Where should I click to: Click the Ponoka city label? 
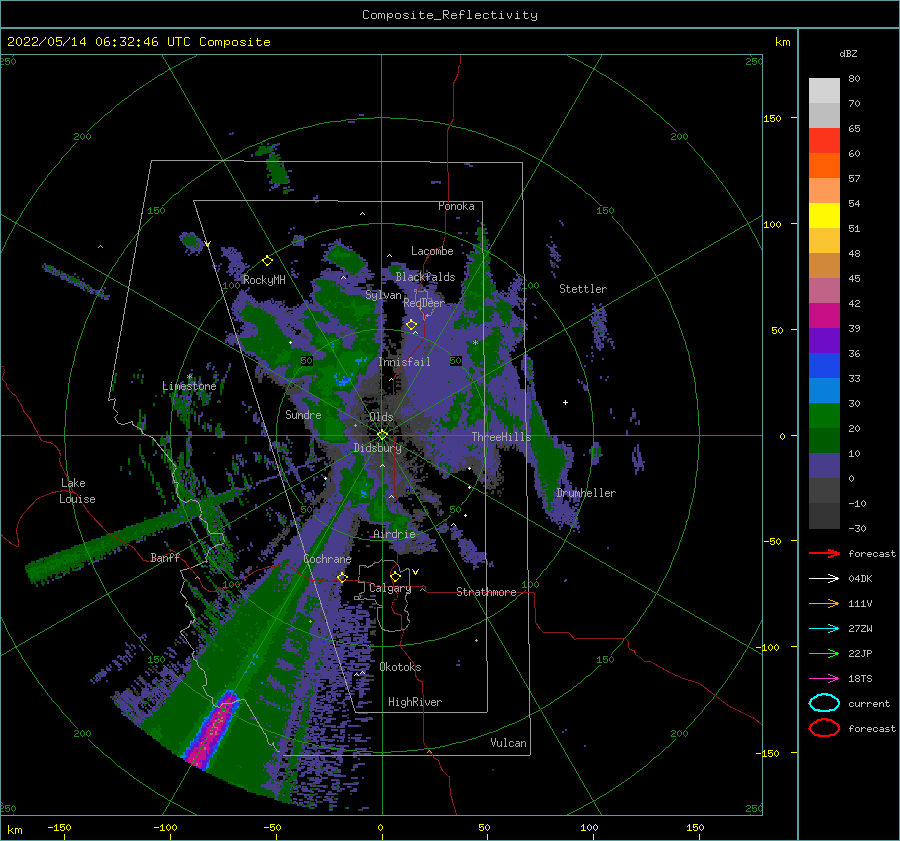pyautogui.click(x=456, y=206)
